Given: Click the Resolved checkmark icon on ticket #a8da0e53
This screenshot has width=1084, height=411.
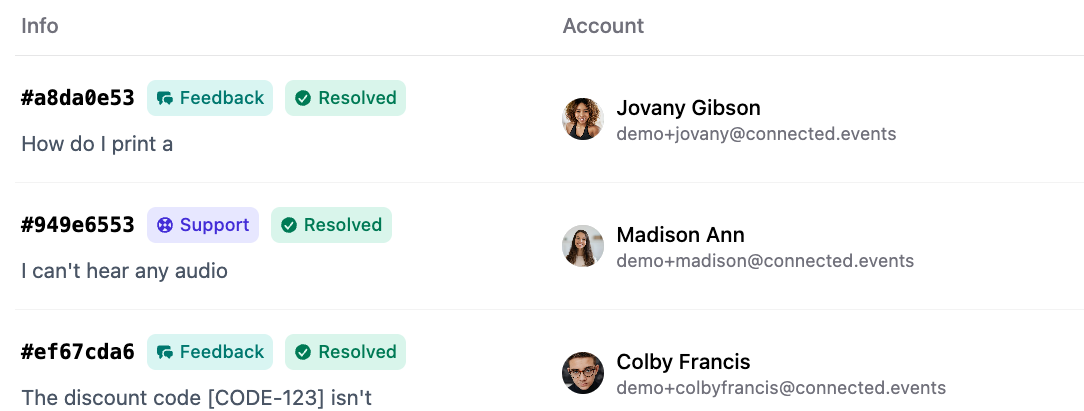Looking at the screenshot, I should (304, 98).
